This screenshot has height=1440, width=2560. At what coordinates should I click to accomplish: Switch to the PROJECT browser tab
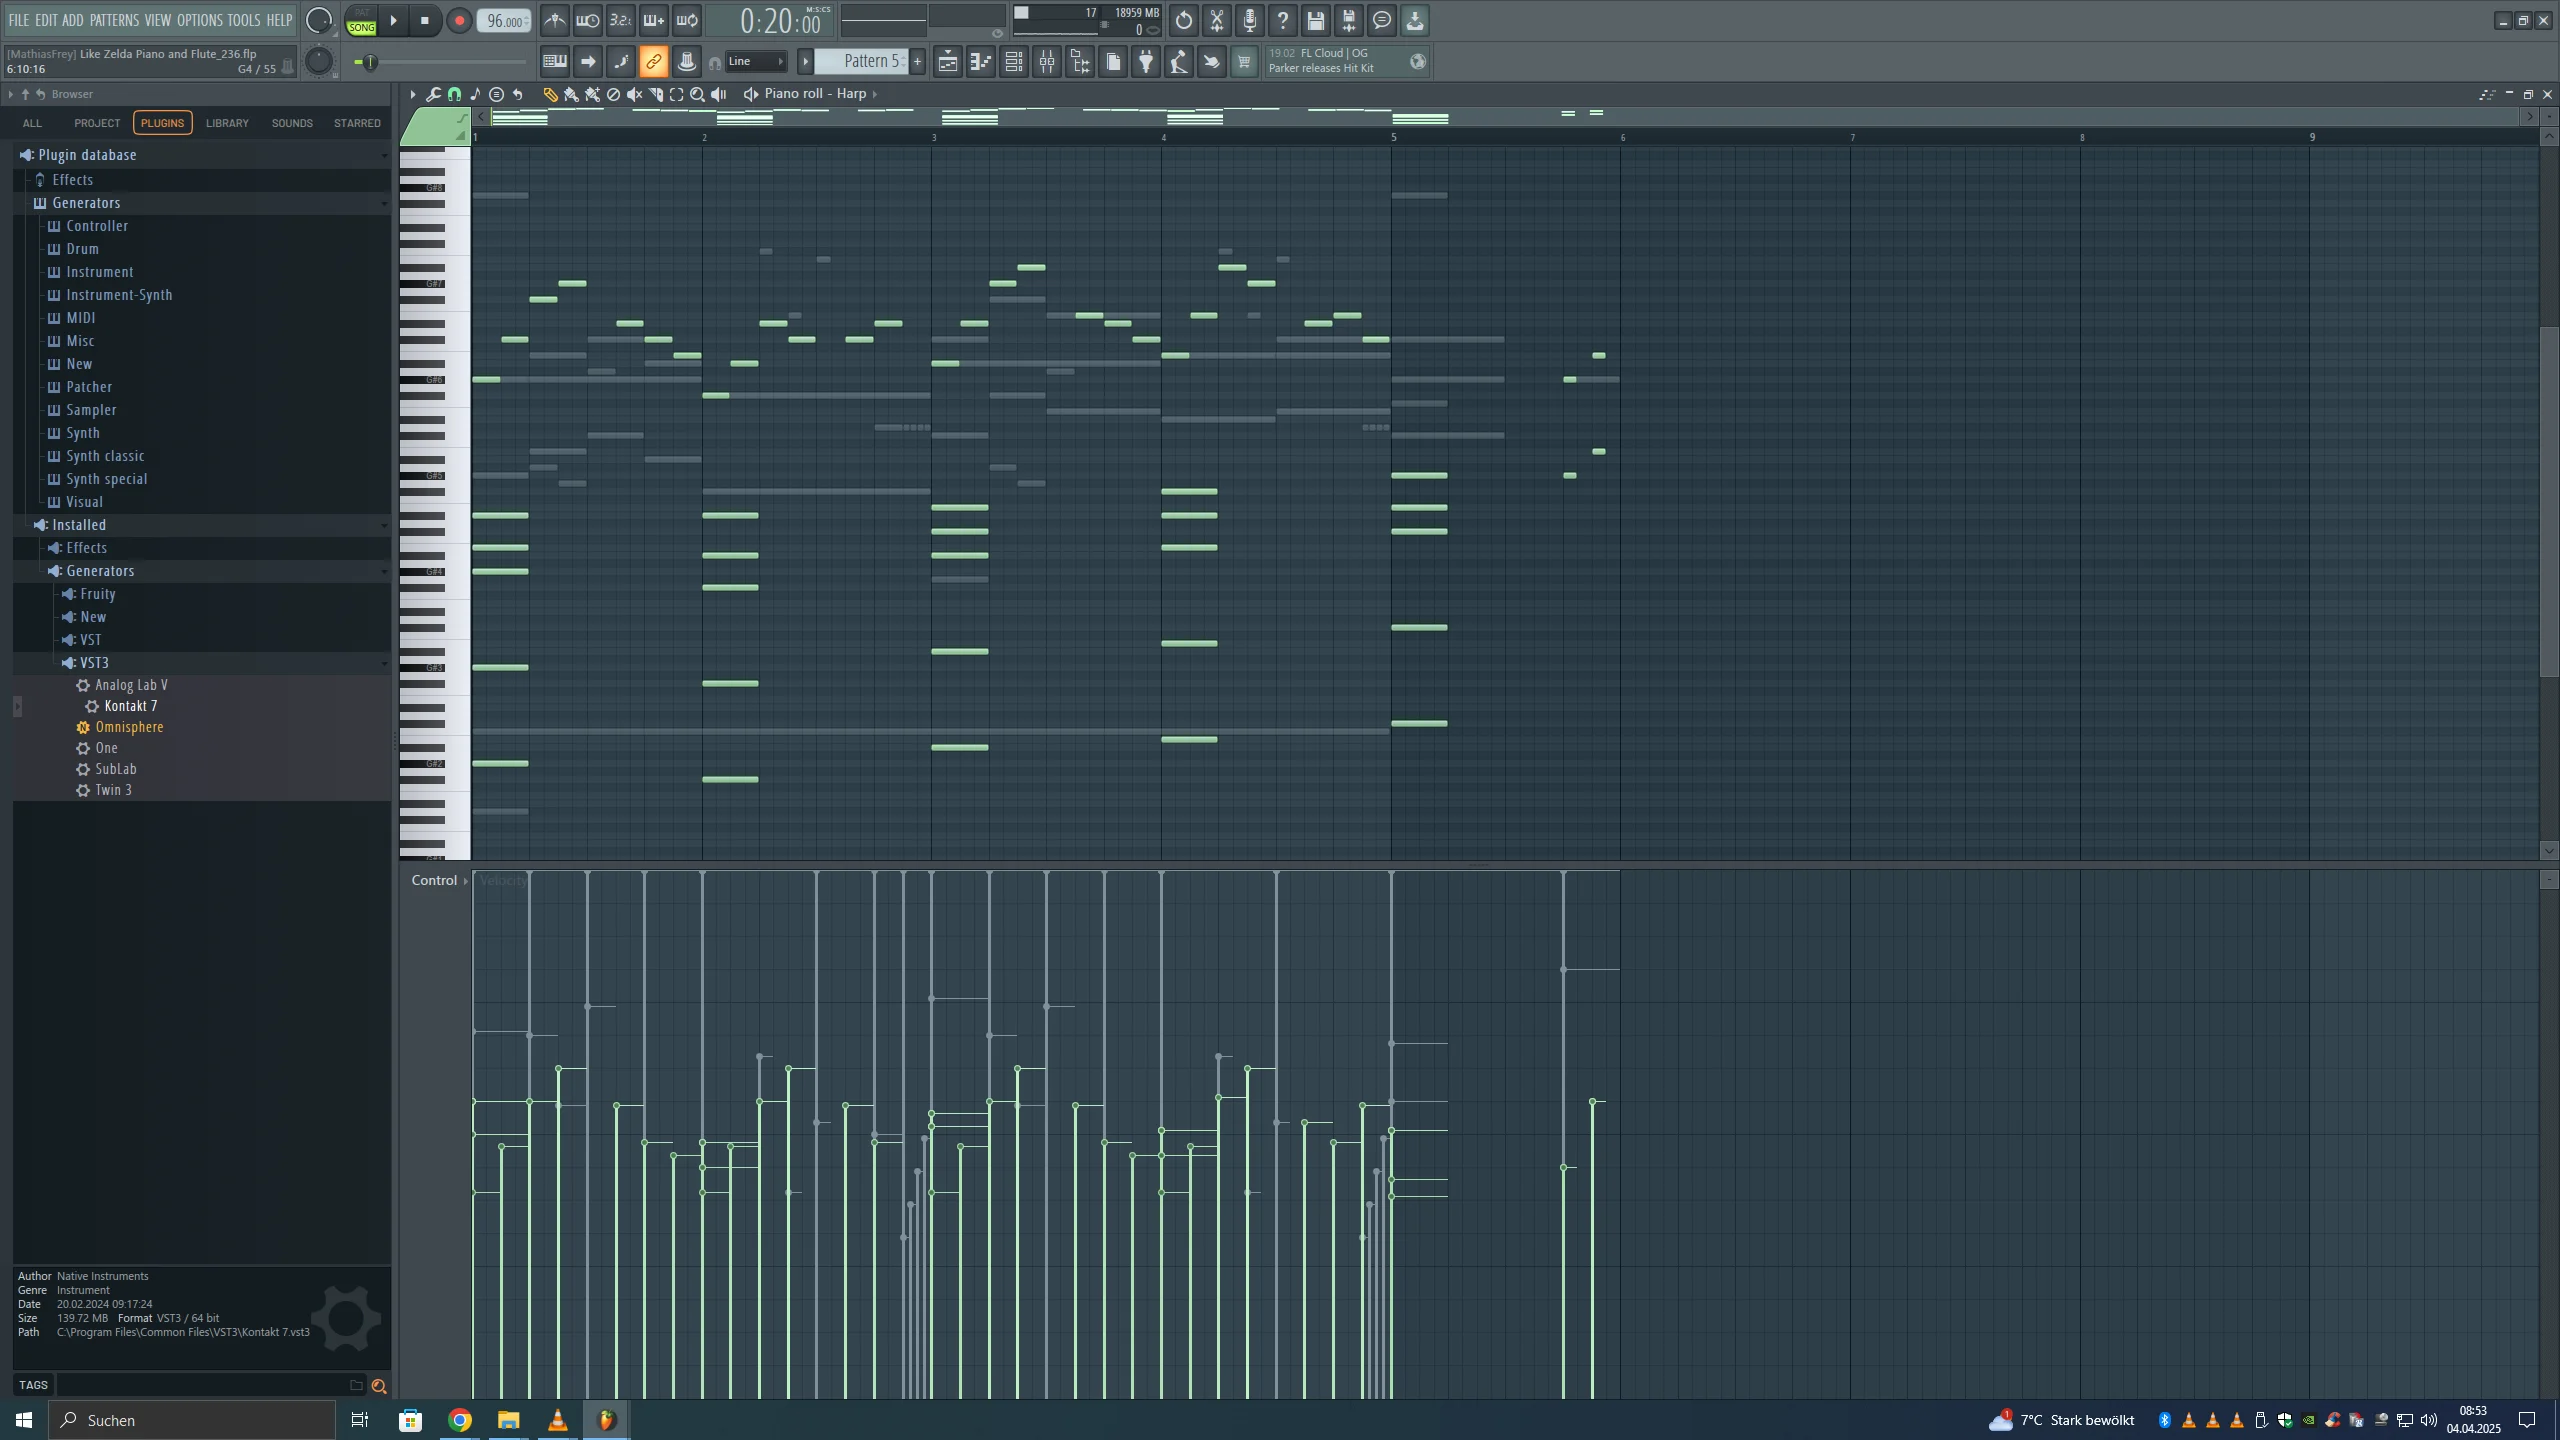[97, 123]
